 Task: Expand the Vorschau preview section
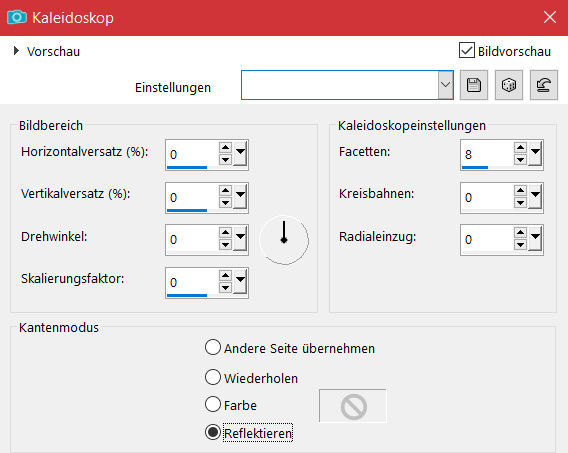tap(16, 51)
